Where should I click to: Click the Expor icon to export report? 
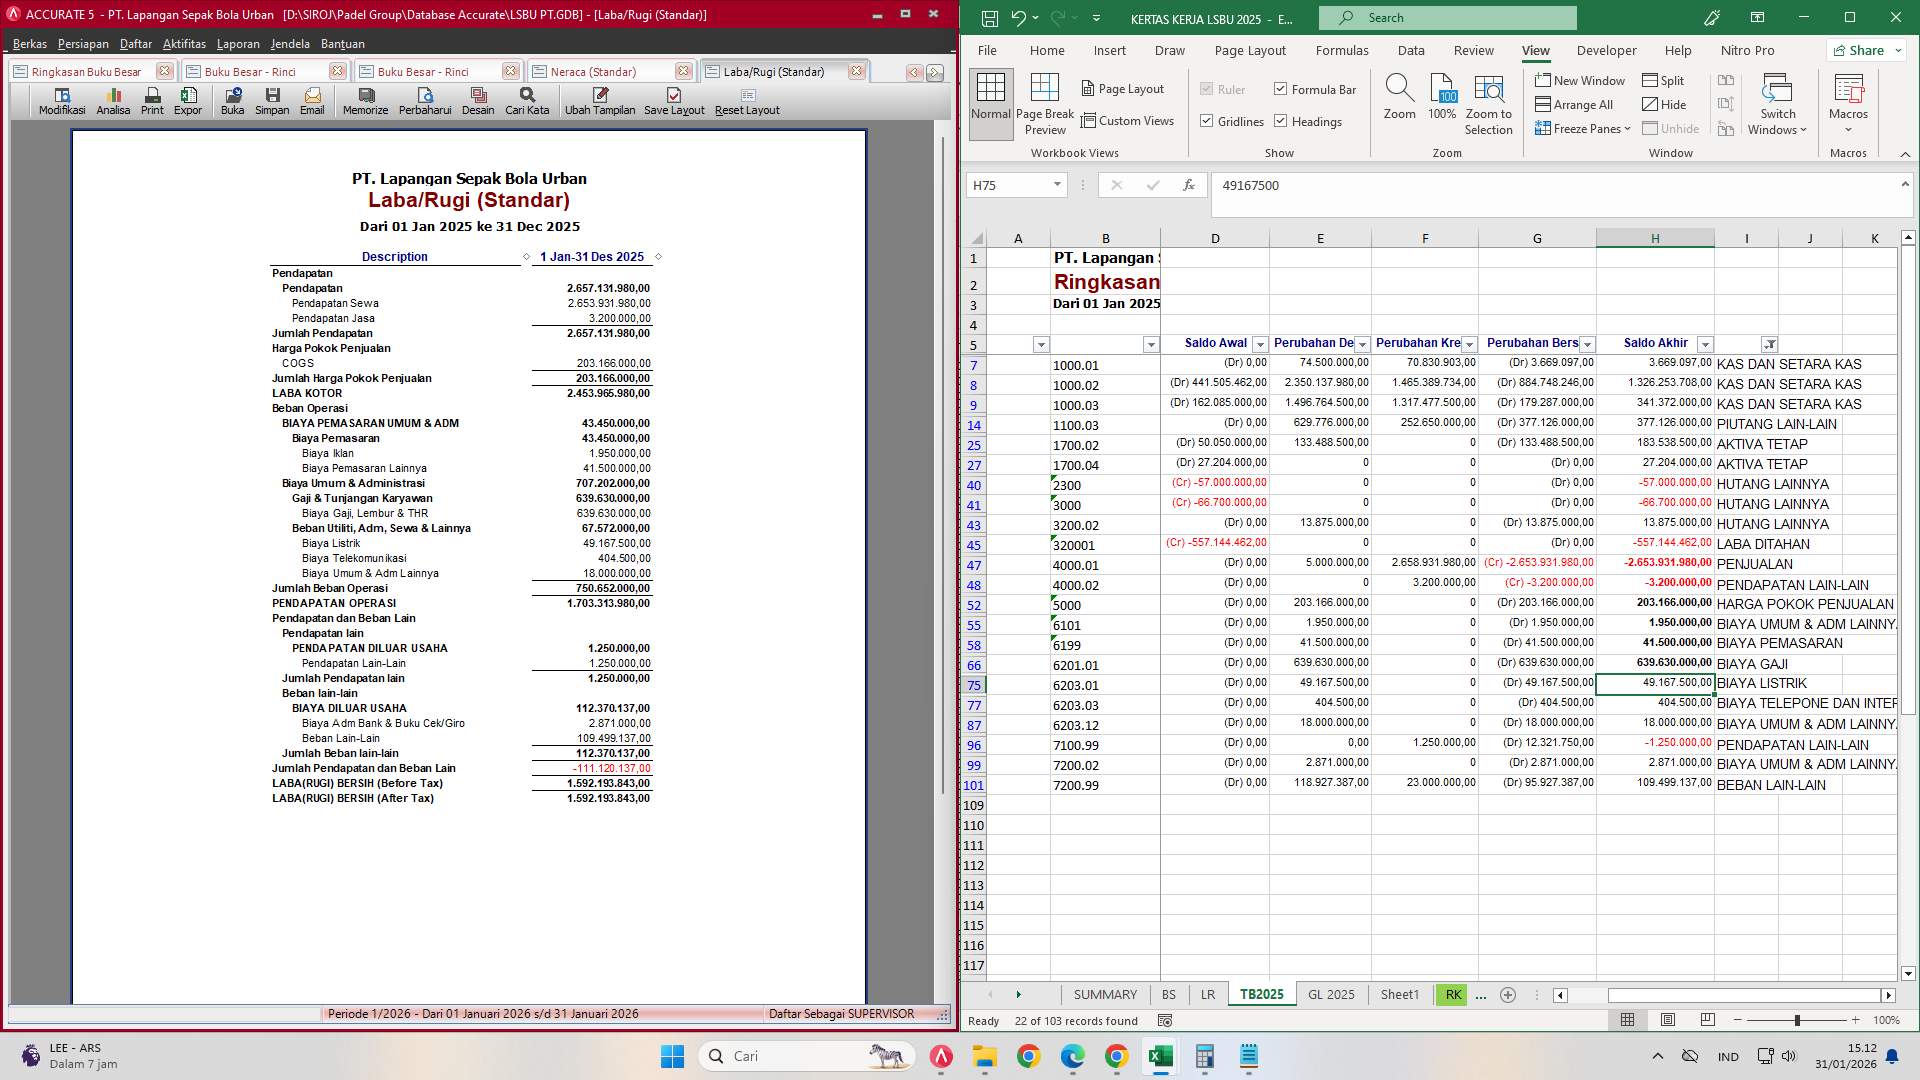(188, 98)
